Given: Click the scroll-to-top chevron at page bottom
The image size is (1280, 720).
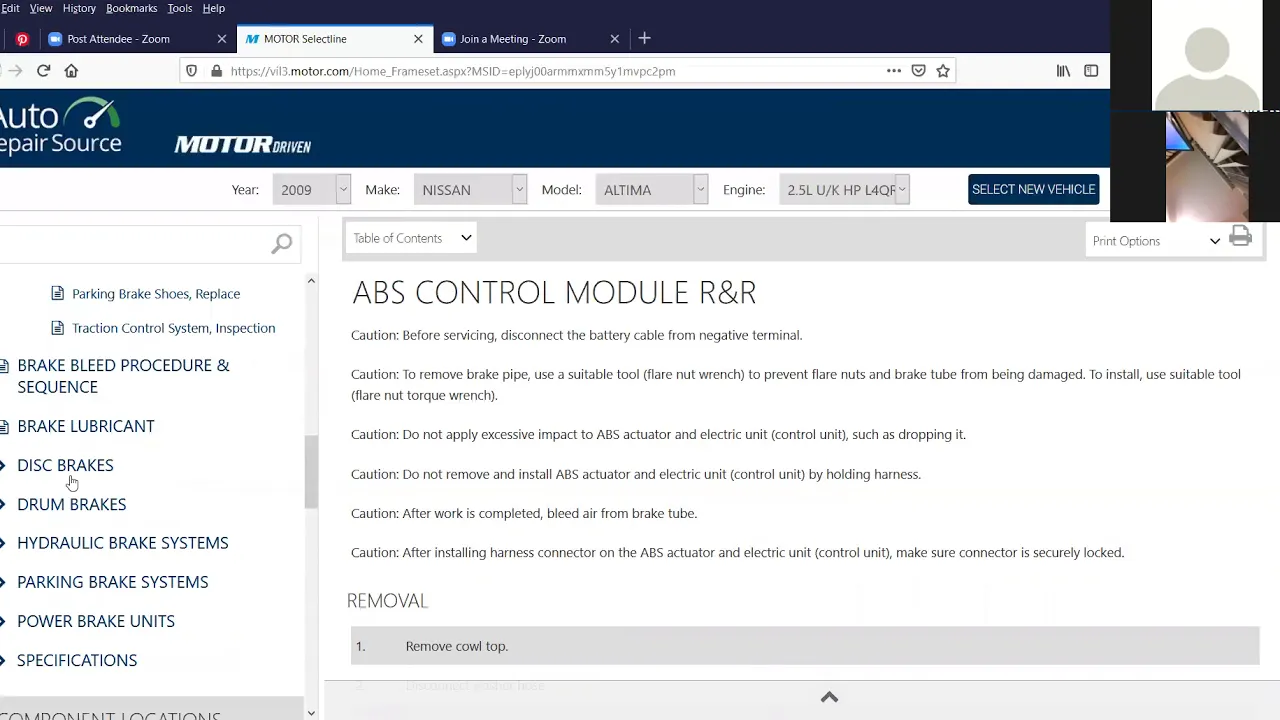Looking at the screenshot, I should coord(829,697).
